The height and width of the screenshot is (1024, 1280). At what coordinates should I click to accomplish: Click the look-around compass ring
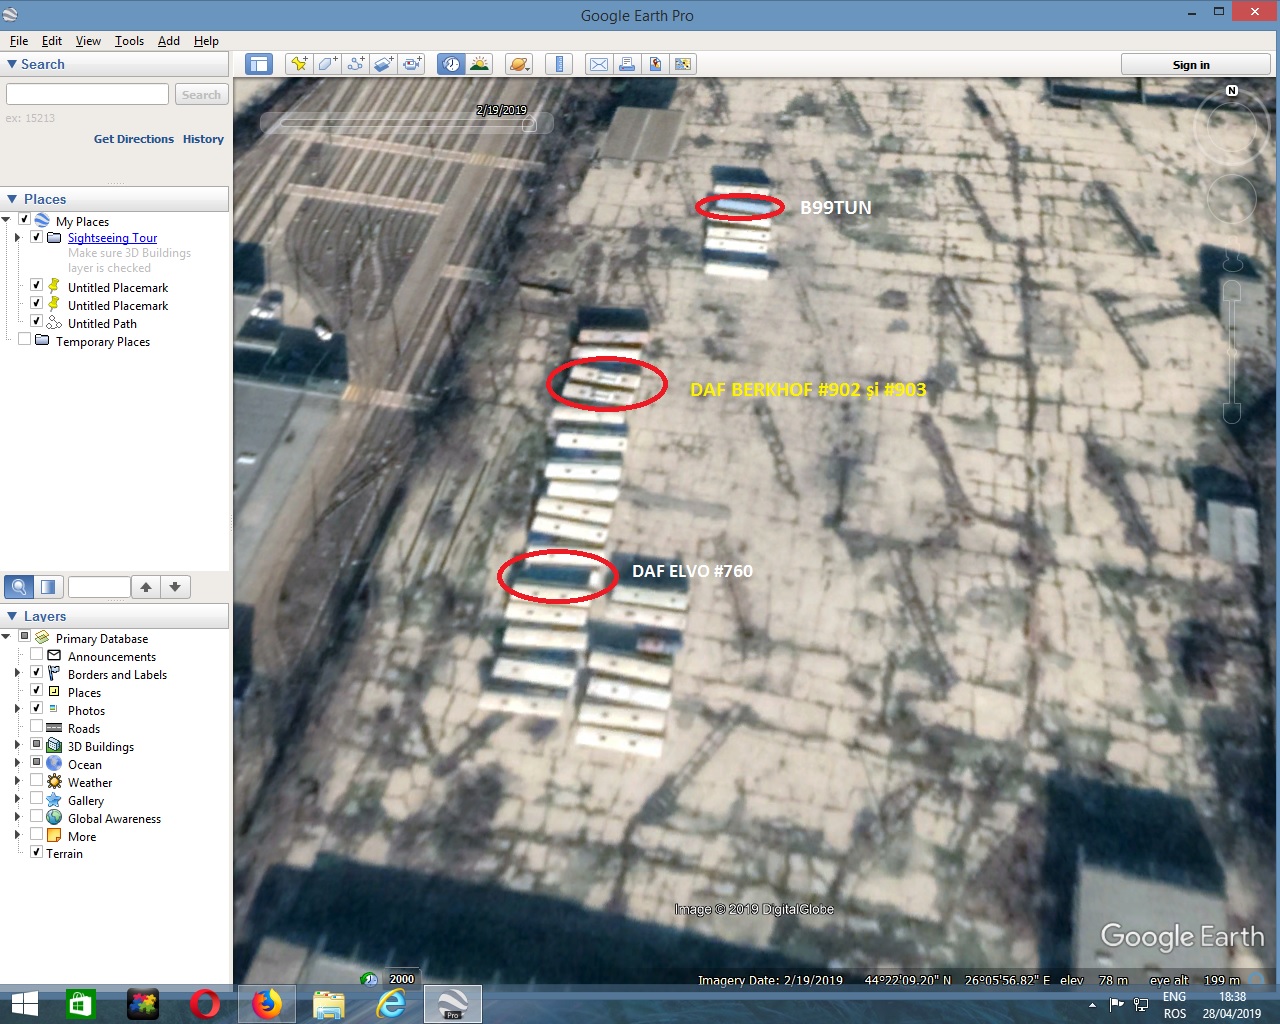(x=1230, y=130)
